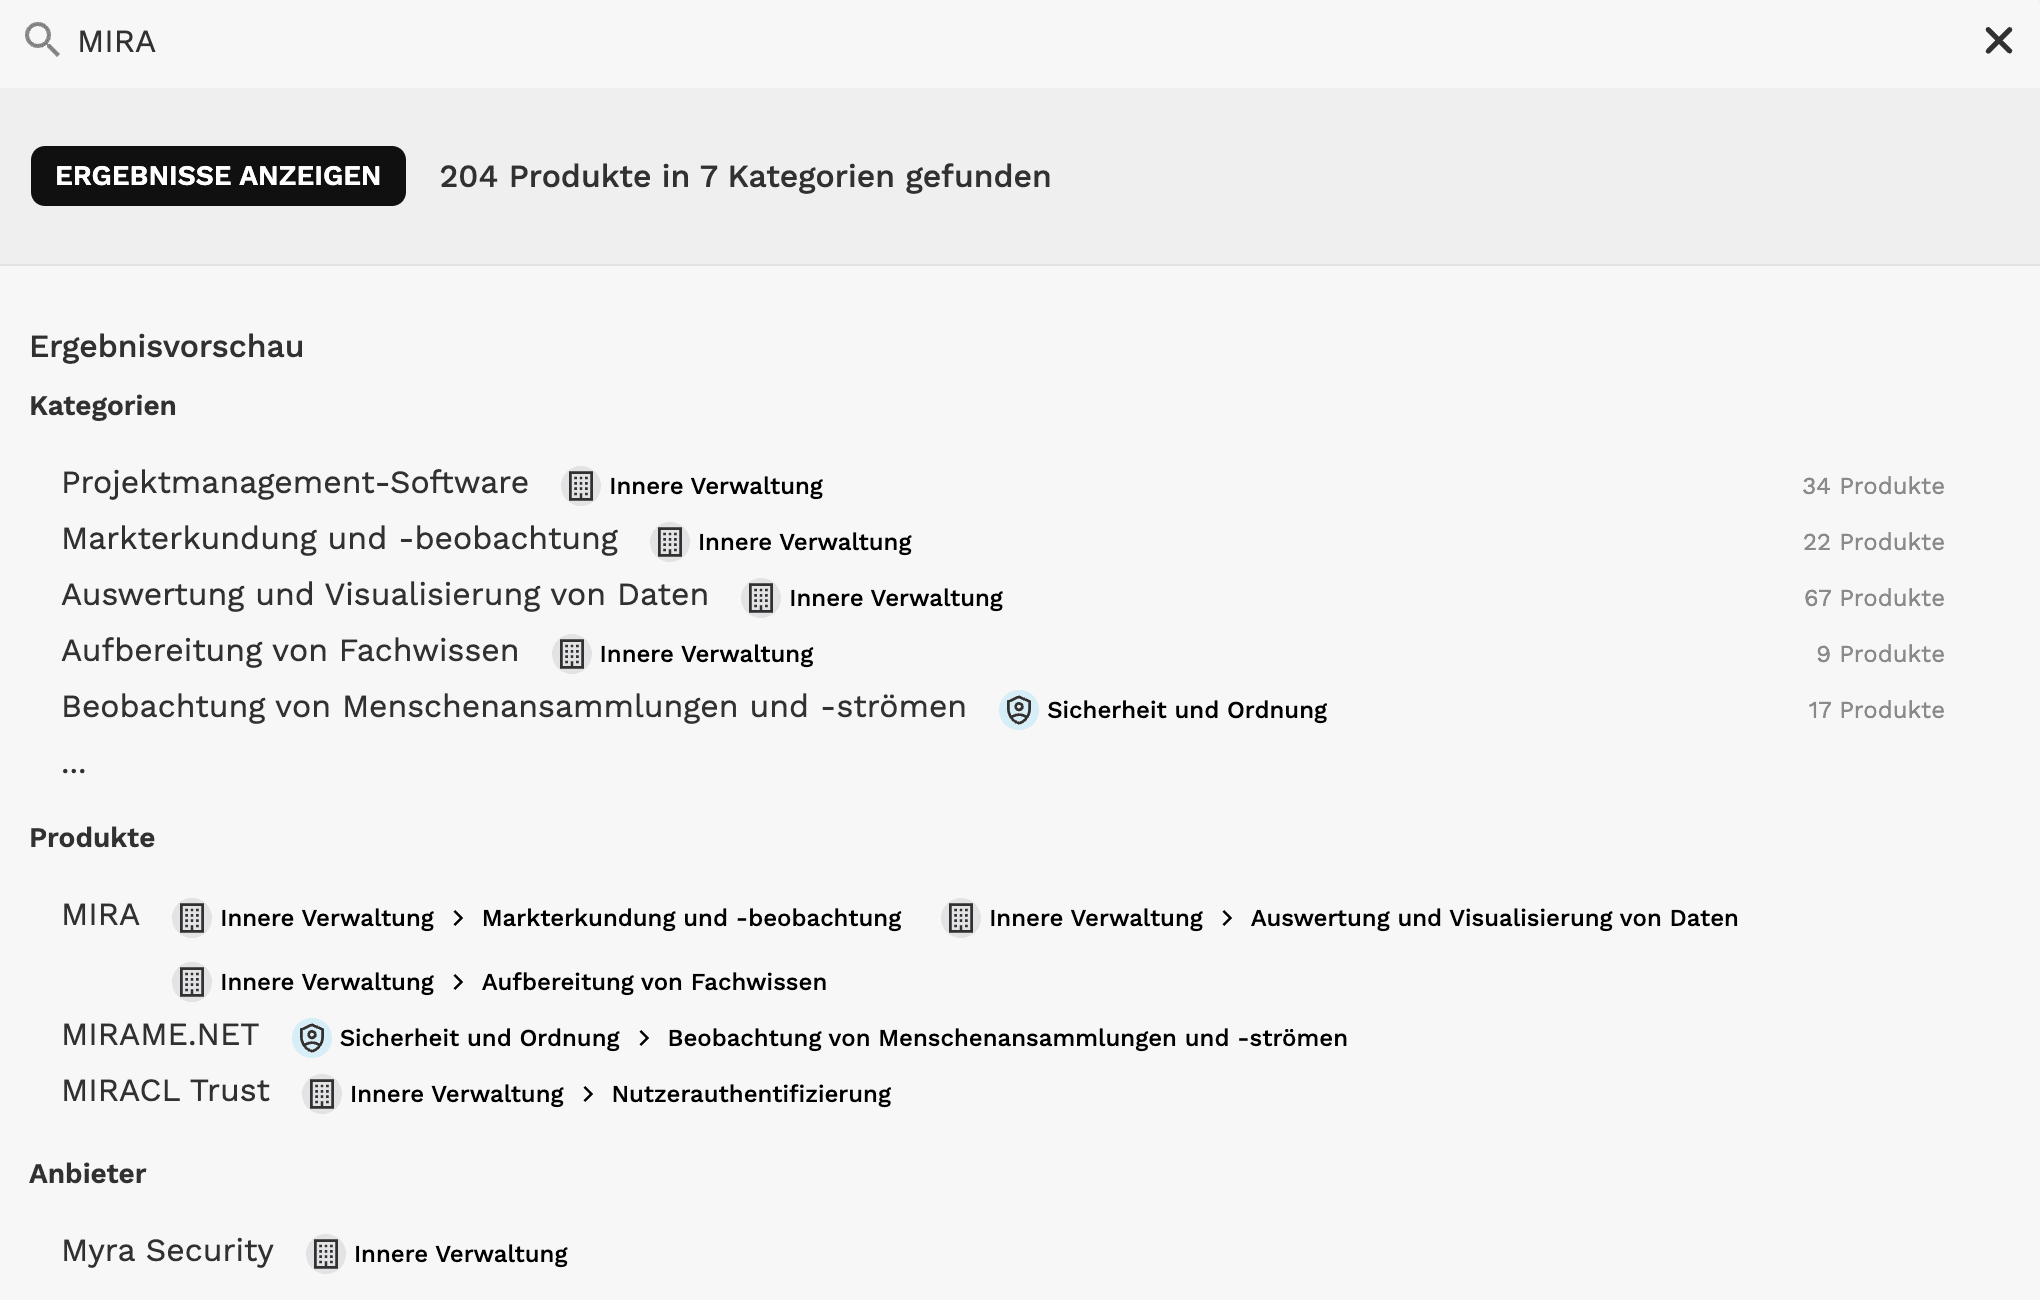
Task: Open the MIRACL Trust product
Action: click(166, 1091)
